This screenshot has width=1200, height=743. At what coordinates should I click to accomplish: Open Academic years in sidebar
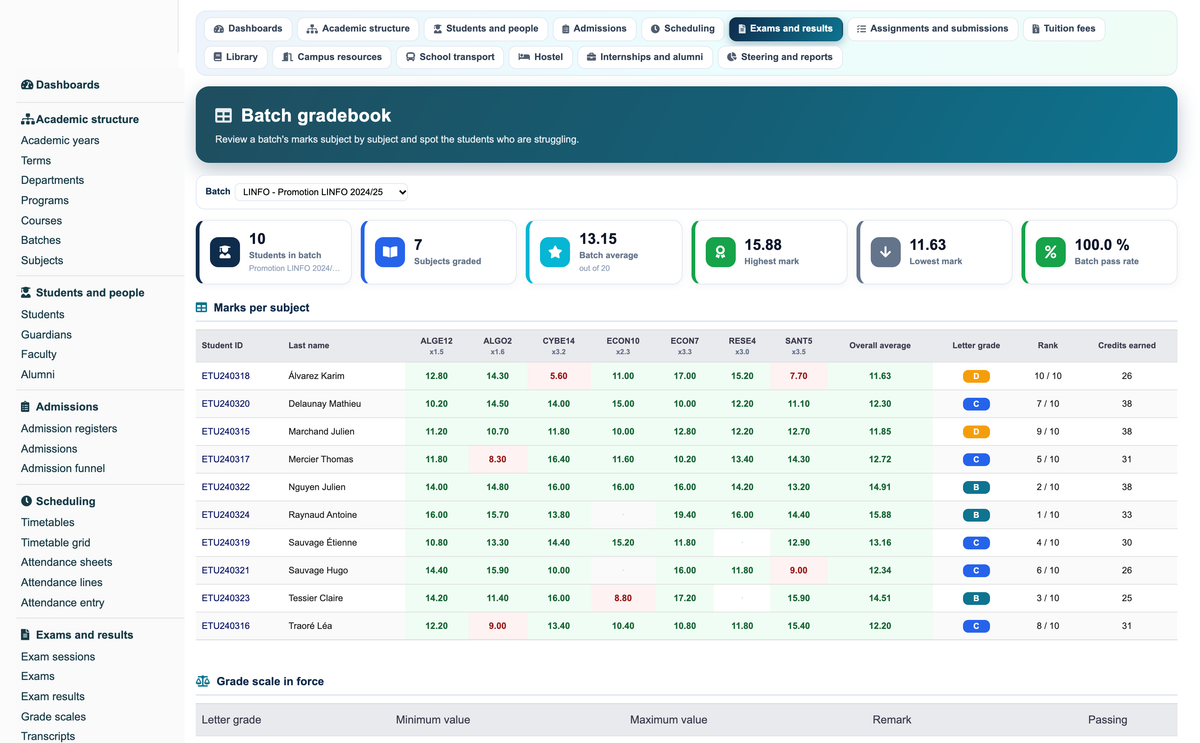coord(60,141)
